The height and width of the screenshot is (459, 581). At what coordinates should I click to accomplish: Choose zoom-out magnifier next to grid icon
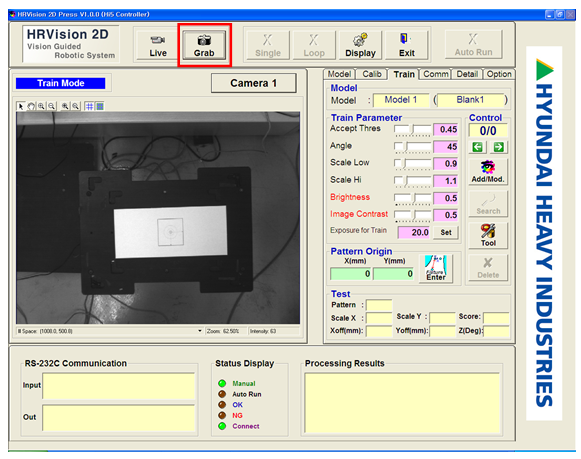76,106
